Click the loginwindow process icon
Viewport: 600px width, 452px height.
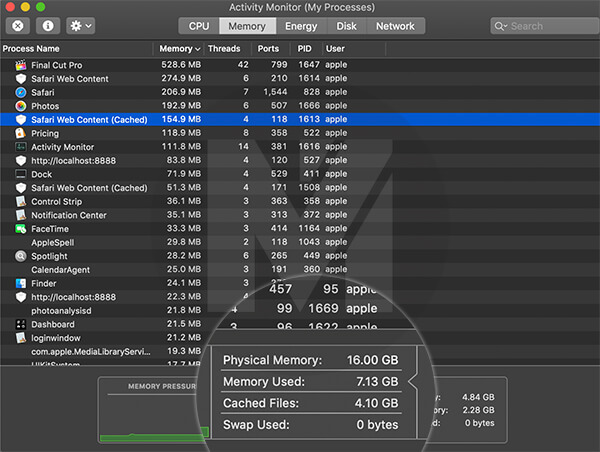[21, 338]
